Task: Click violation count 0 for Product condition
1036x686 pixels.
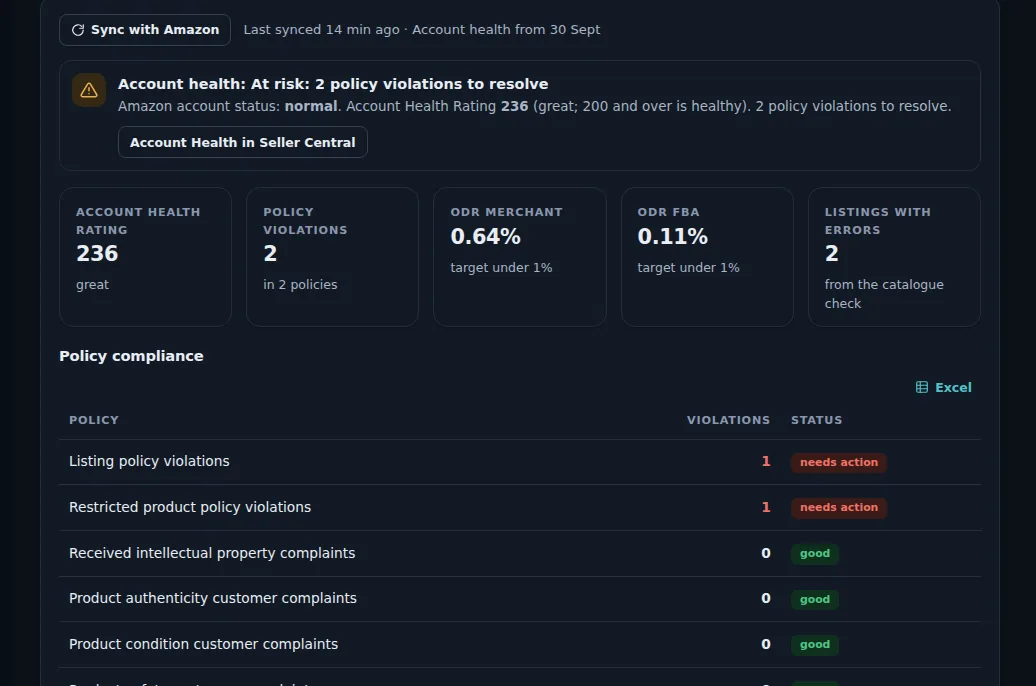Action: [766, 644]
